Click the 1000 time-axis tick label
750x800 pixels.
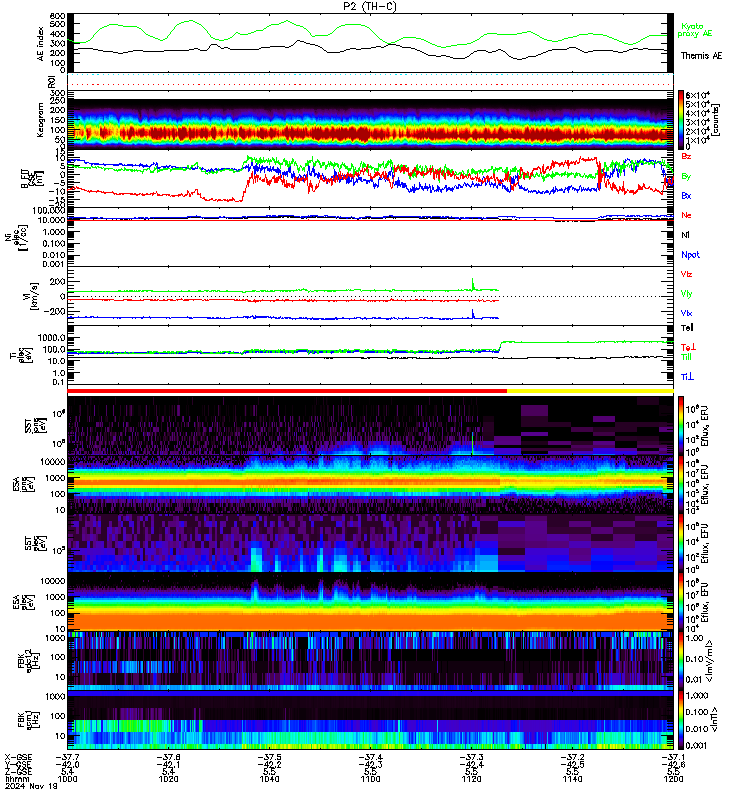pos(67,779)
